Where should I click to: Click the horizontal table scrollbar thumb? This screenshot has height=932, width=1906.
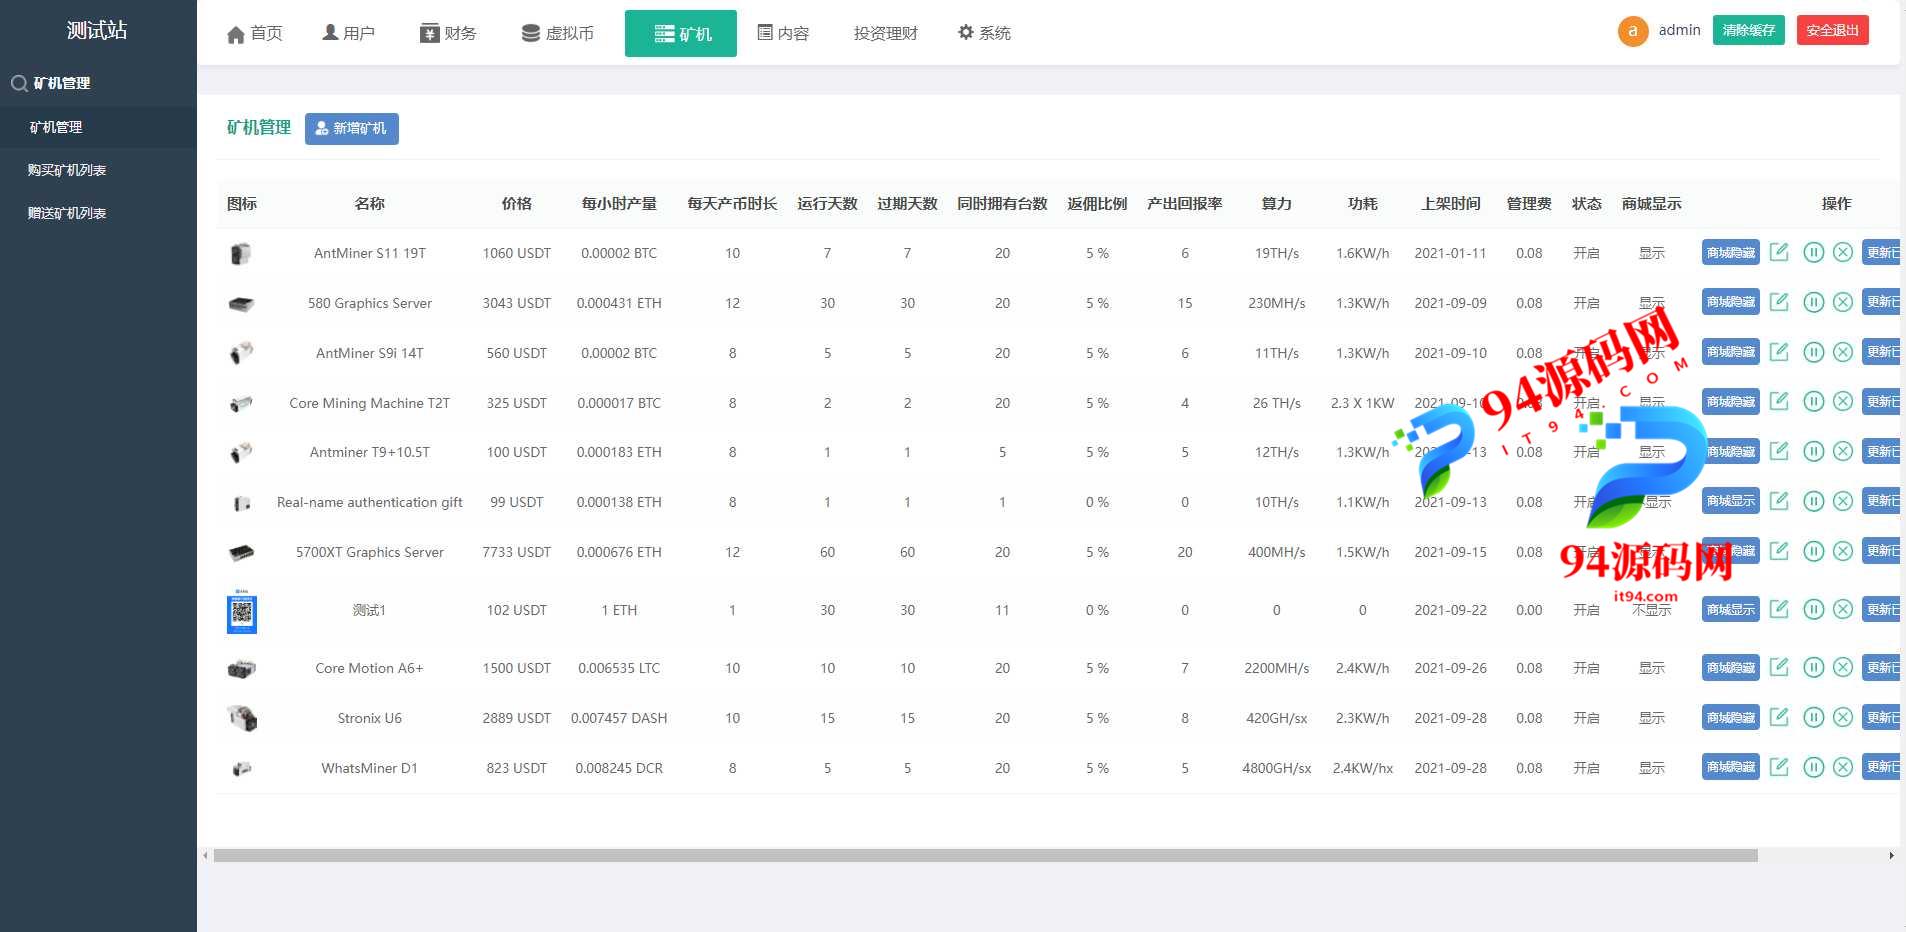(x=985, y=855)
